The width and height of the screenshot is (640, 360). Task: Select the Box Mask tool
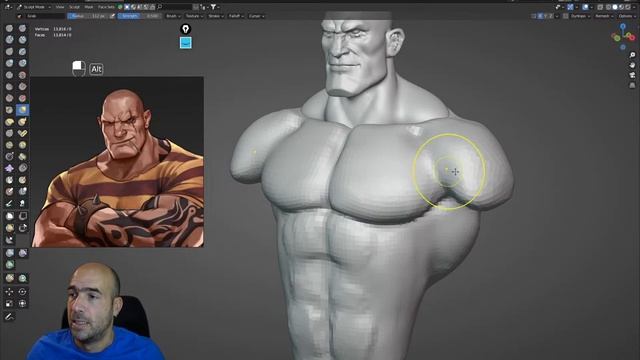point(9,216)
